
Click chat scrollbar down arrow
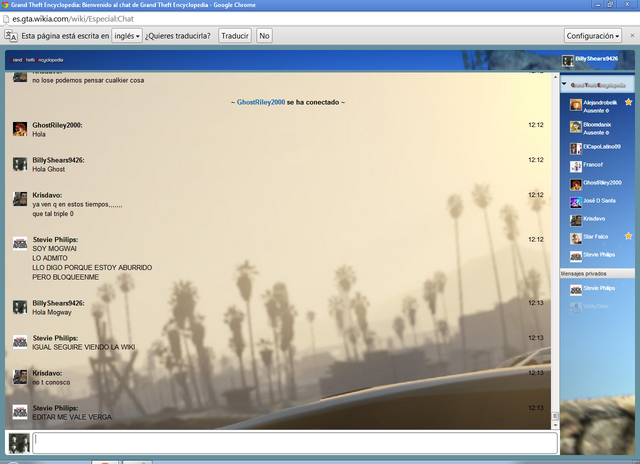pos(555,425)
